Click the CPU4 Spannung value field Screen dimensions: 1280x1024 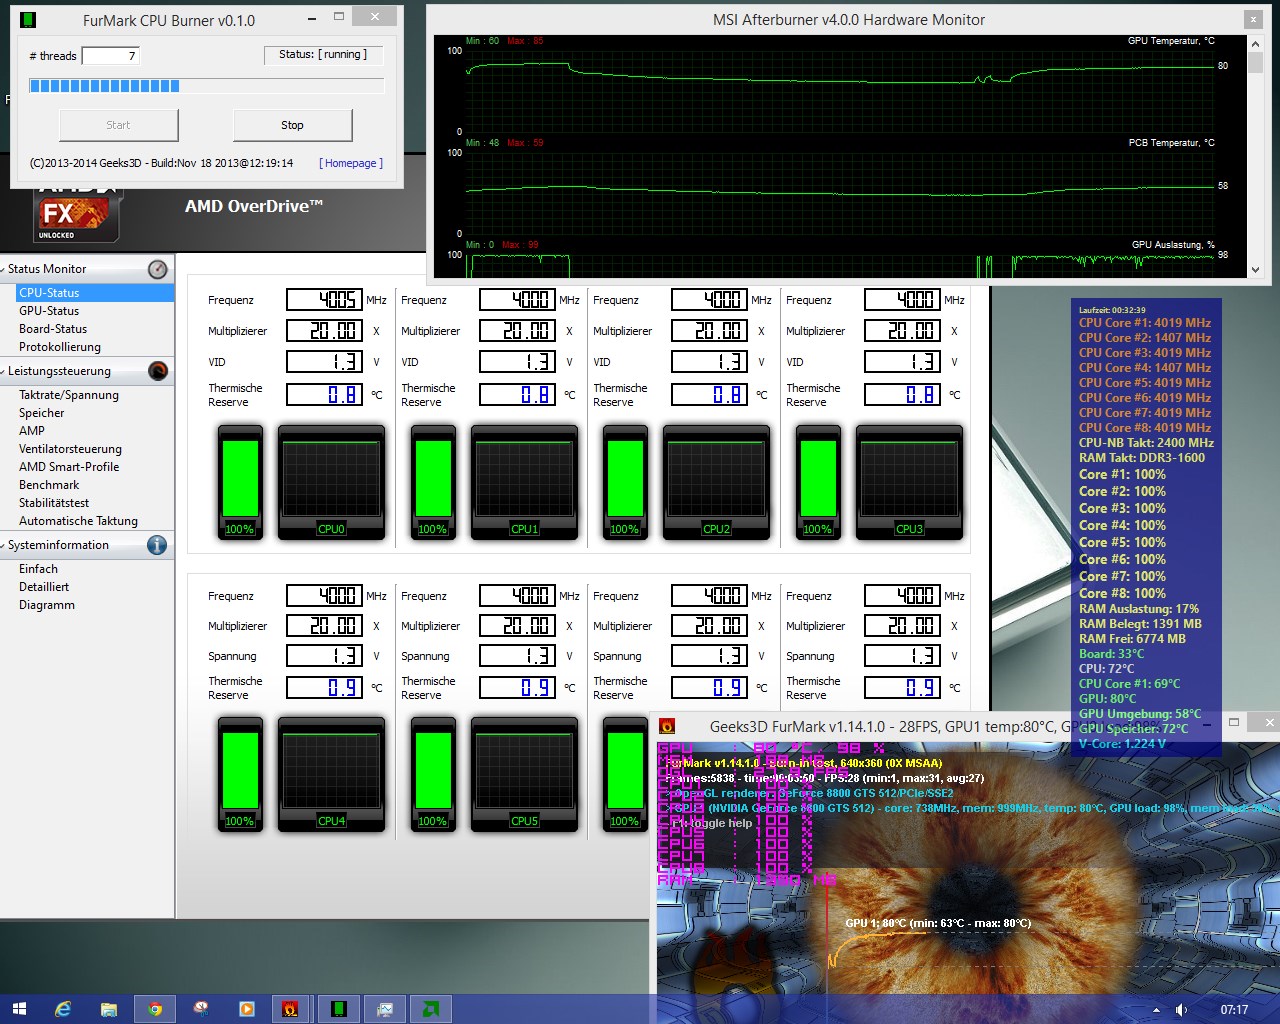pos(324,656)
